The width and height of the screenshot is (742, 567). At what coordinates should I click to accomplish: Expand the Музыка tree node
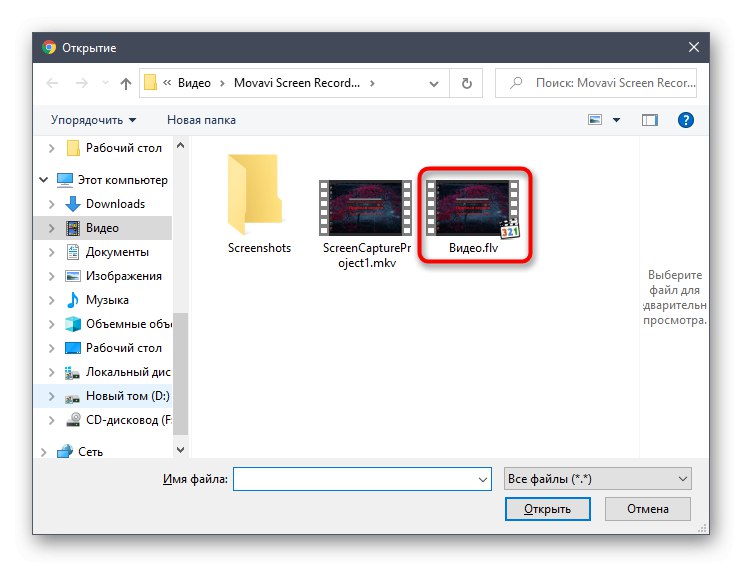click(52, 300)
